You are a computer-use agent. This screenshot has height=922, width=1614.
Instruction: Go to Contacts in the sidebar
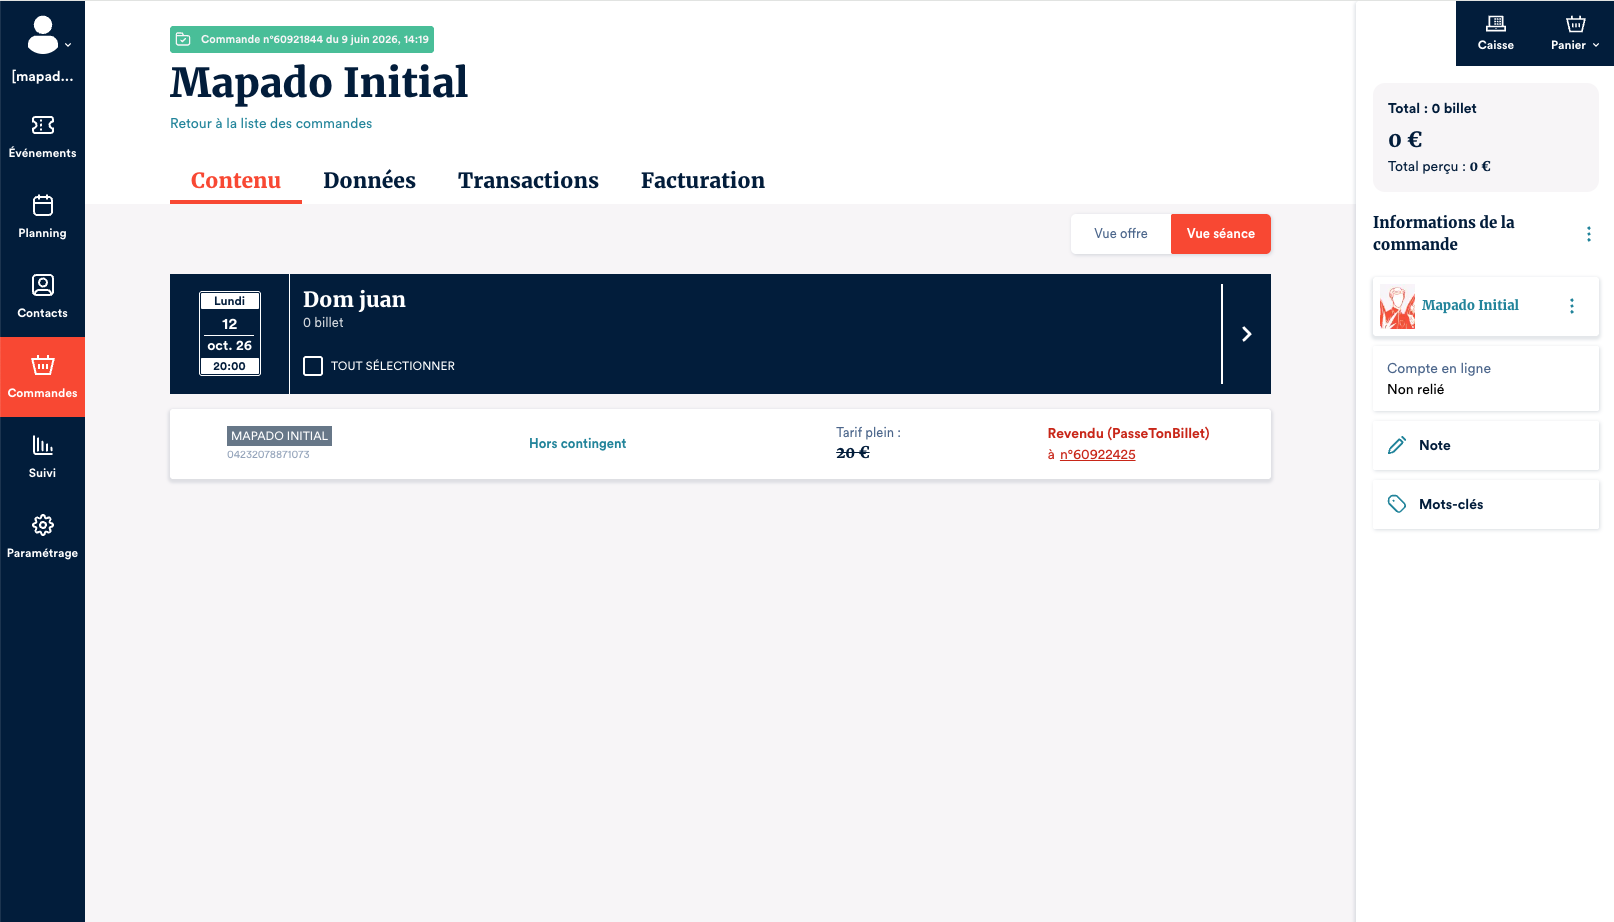pyautogui.click(x=42, y=297)
